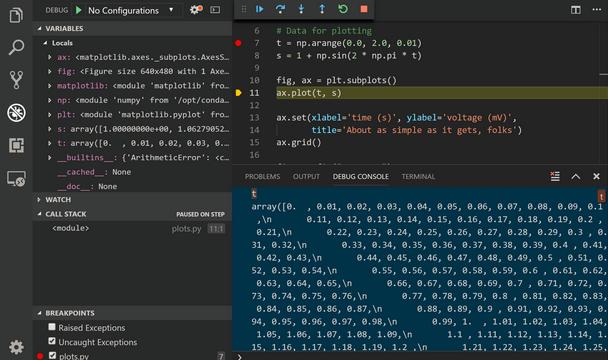The image size is (608, 360).
Task: Remove the breakpoint dot on line 7
Action: [238, 43]
